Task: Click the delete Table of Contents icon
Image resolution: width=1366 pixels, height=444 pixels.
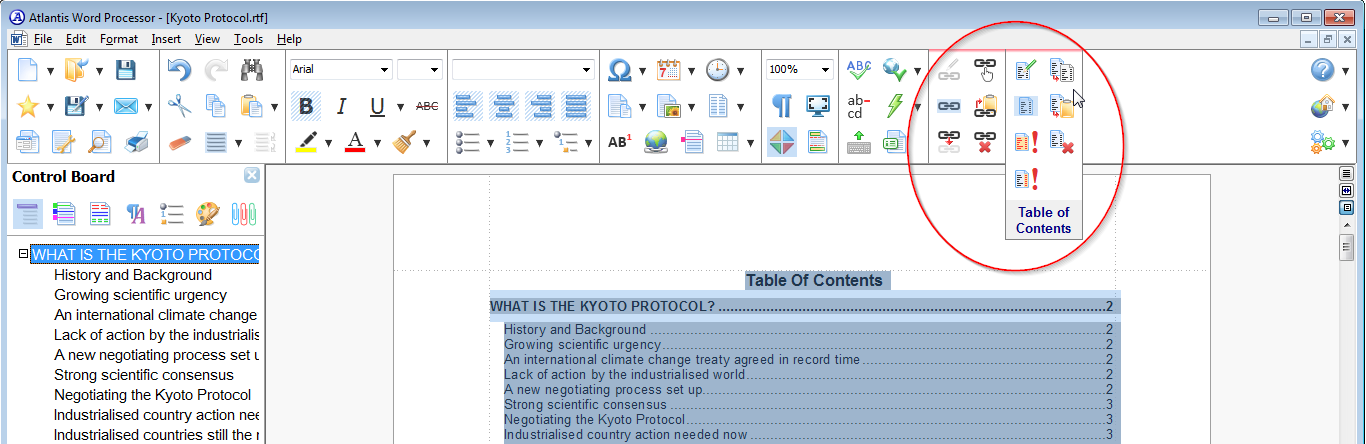Action: 1062,142
